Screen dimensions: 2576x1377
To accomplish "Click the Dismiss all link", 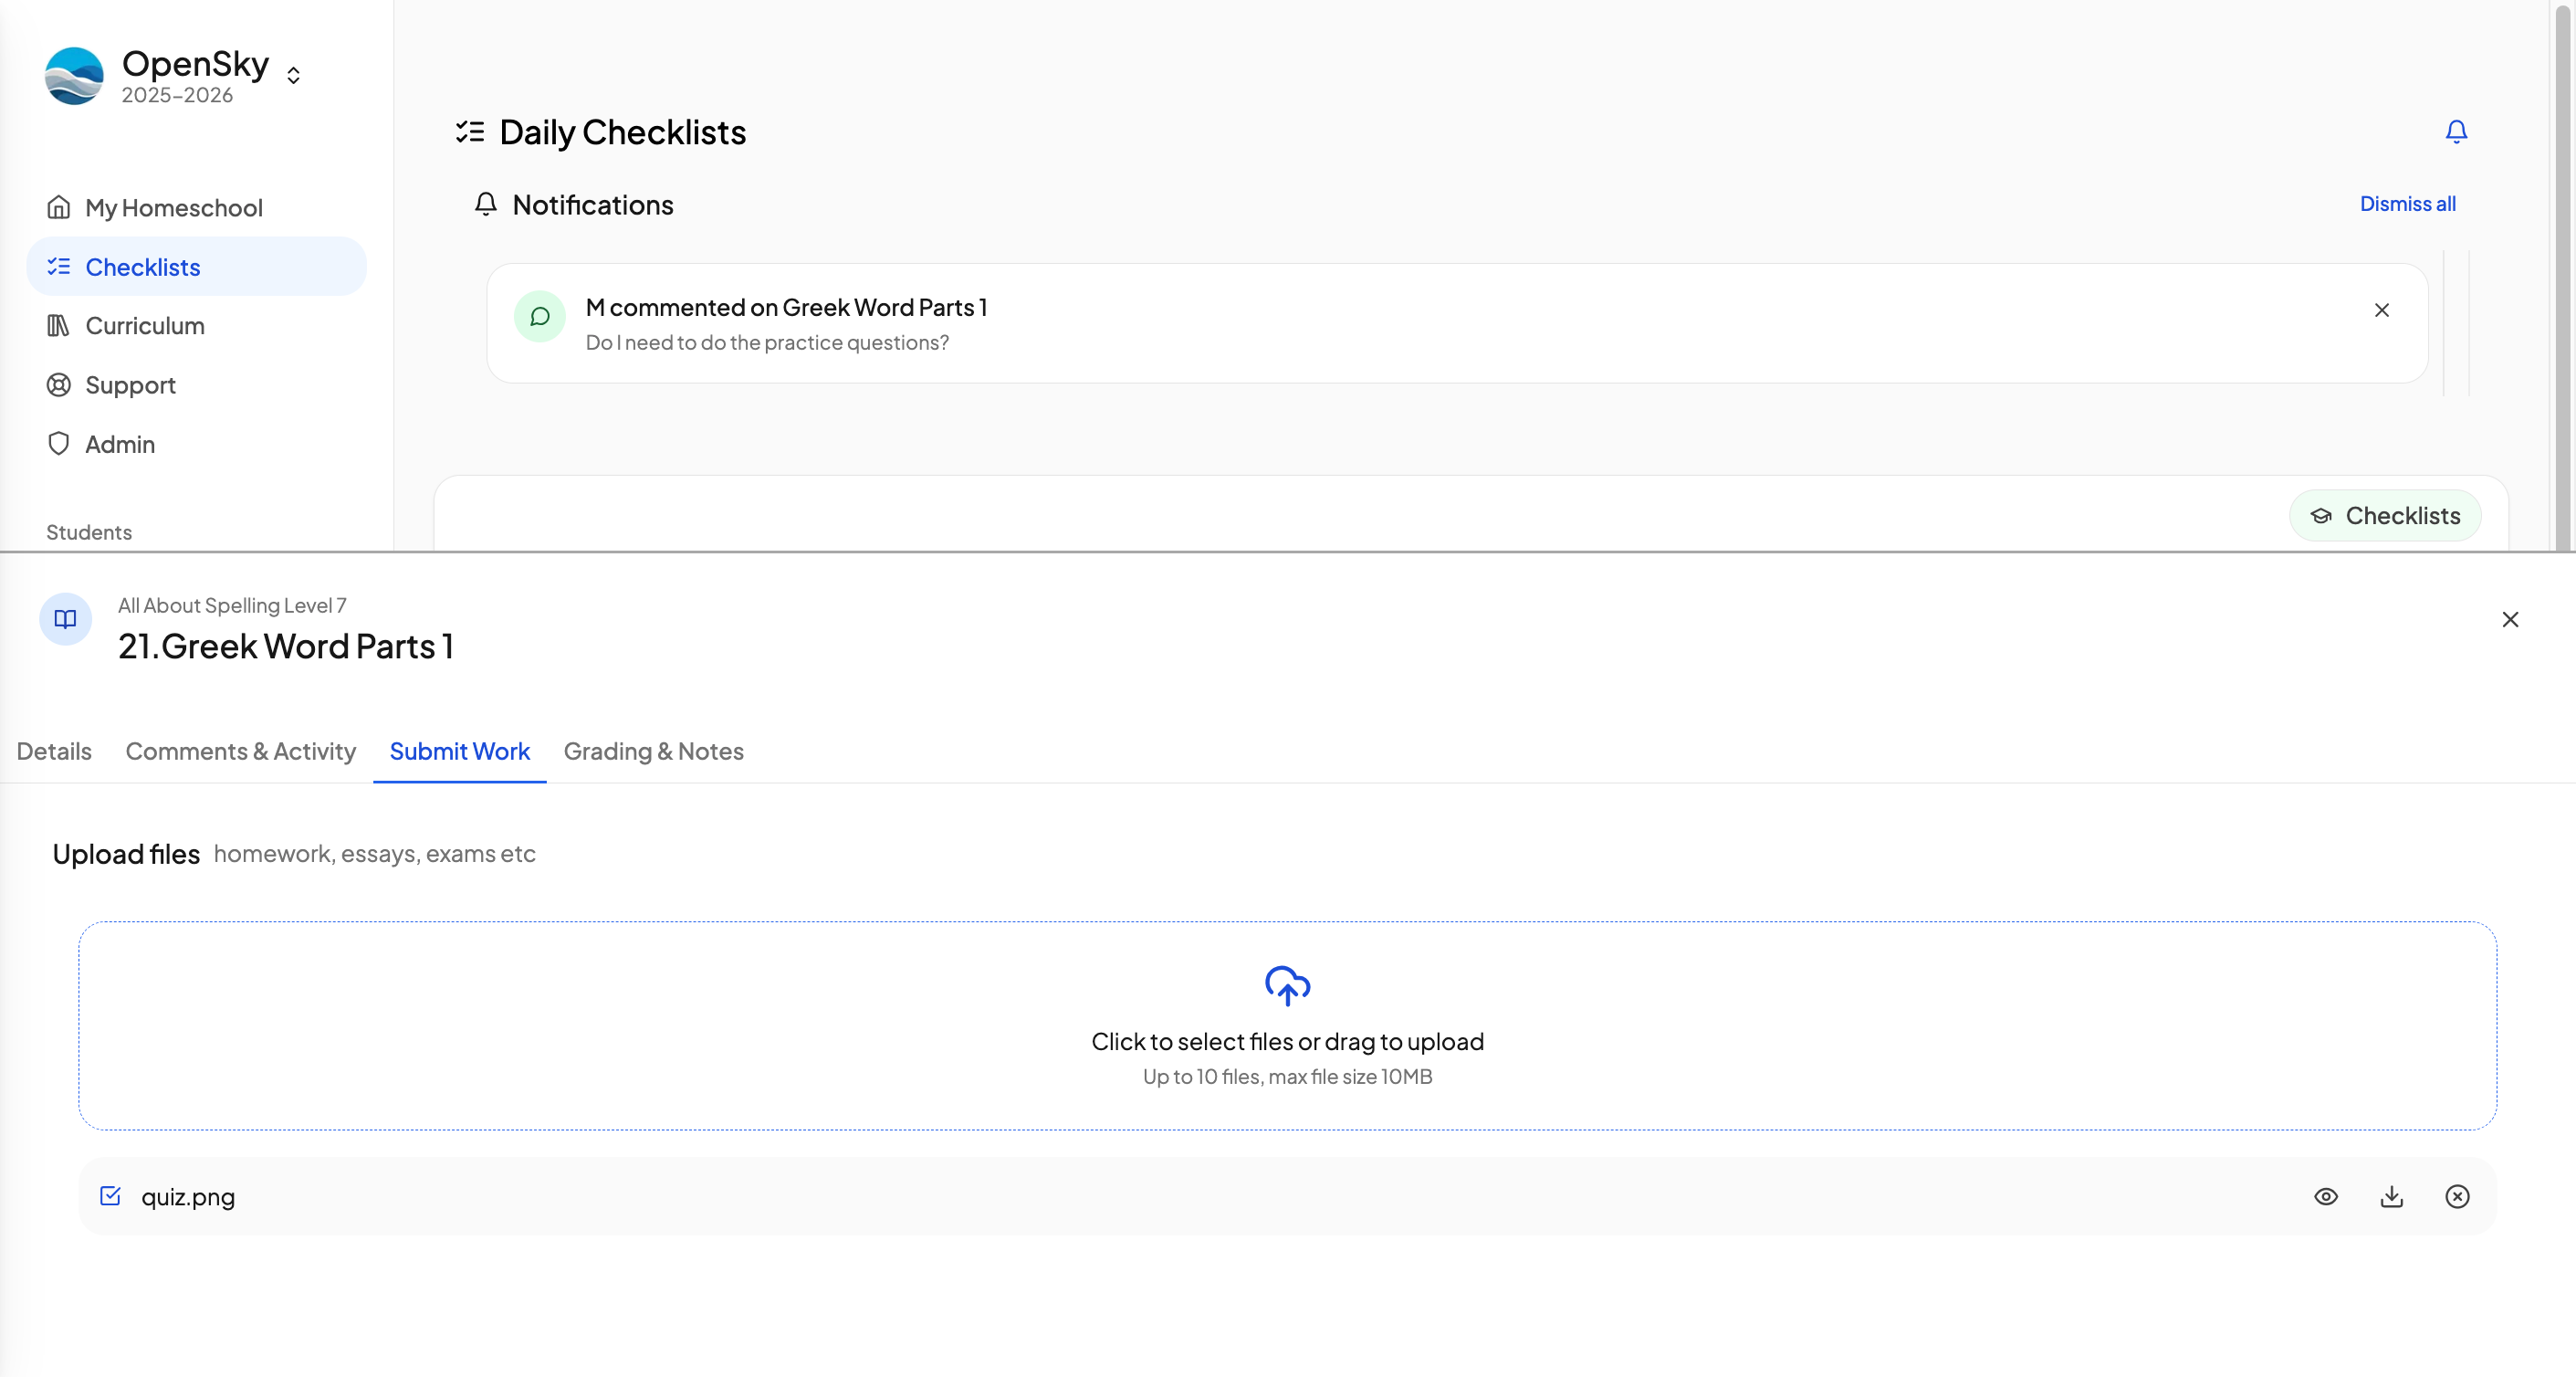I will click(2407, 204).
